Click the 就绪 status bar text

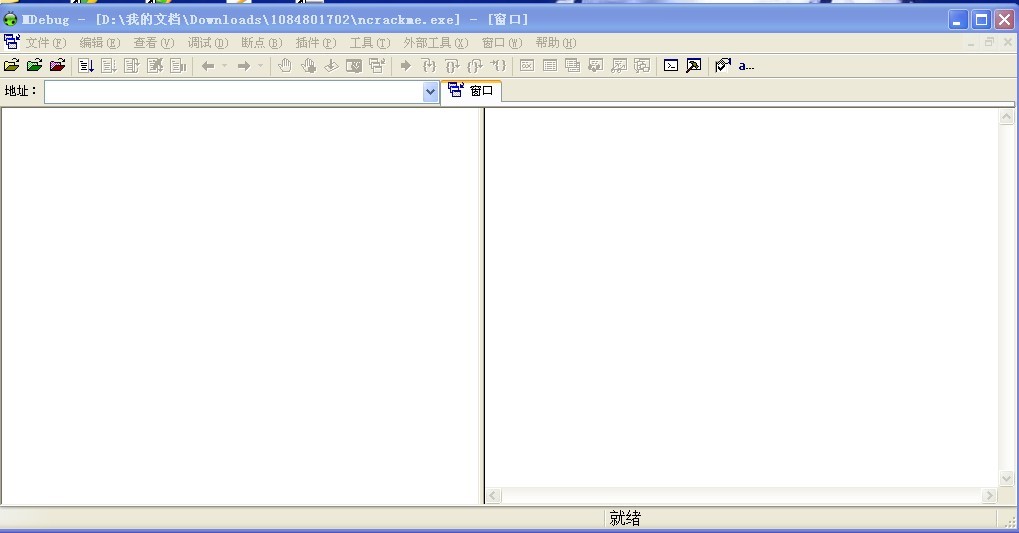click(x=625, y=518)
